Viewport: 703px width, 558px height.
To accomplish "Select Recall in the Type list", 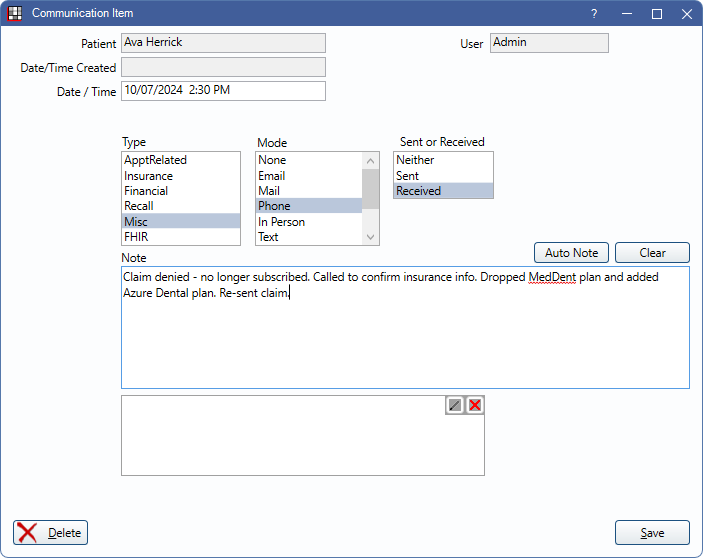I will [x=139, y=206].
